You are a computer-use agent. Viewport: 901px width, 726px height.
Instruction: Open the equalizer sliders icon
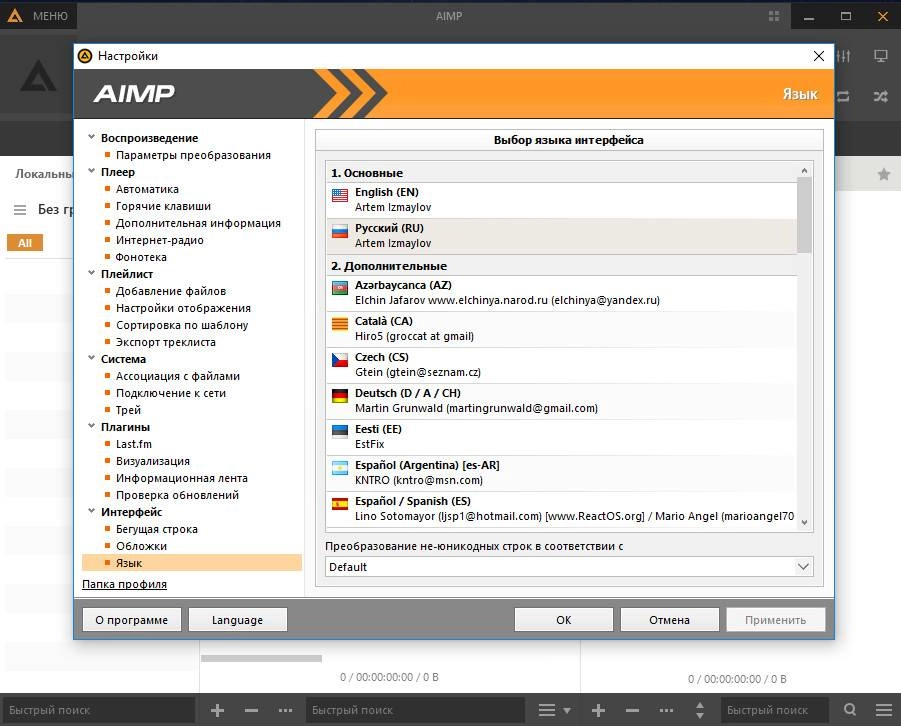point(844,56)
